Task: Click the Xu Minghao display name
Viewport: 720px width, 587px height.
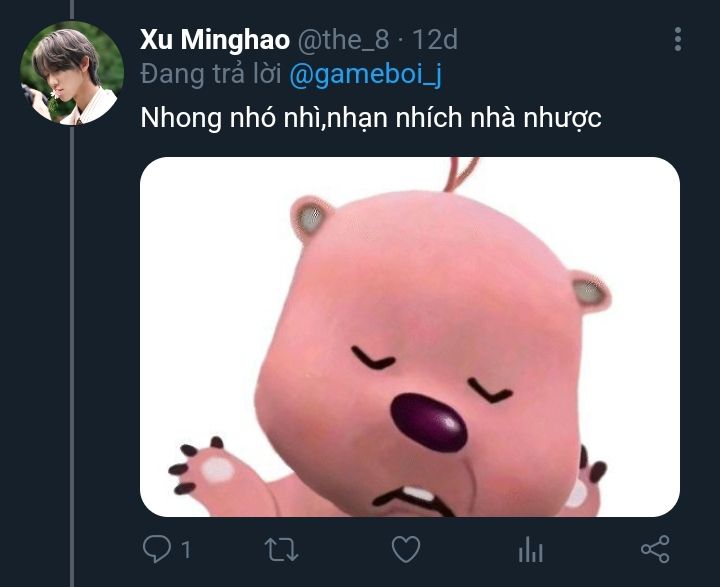Action: click(215, 40)
